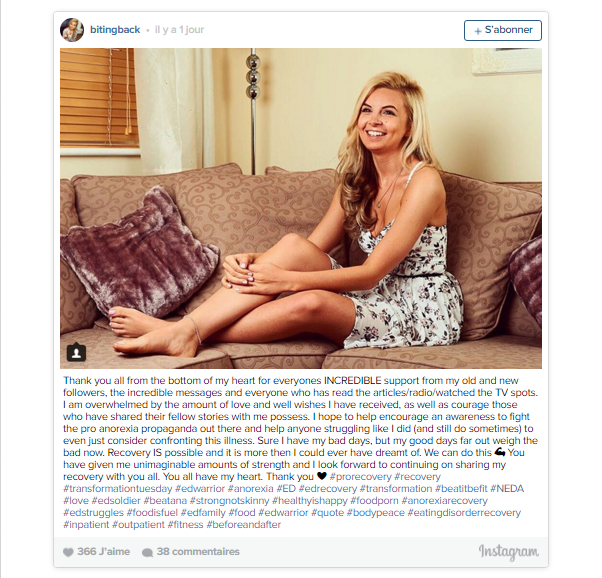Click the #NEDA hashtag
602x578 pixels.
point(507,489)
